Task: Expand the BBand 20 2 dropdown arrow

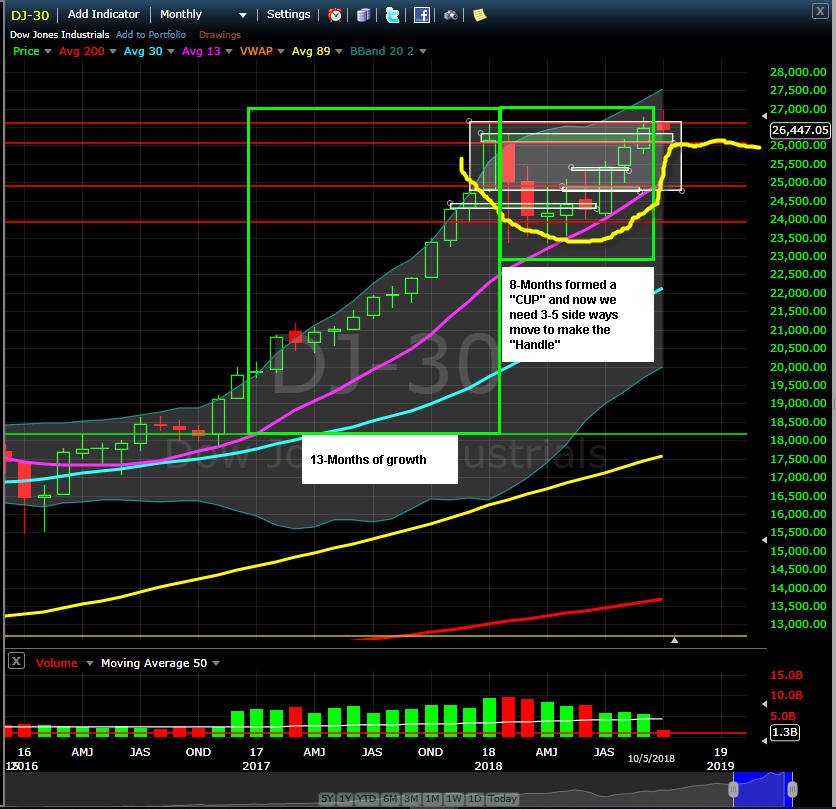Action: click(x=423, y=51)
